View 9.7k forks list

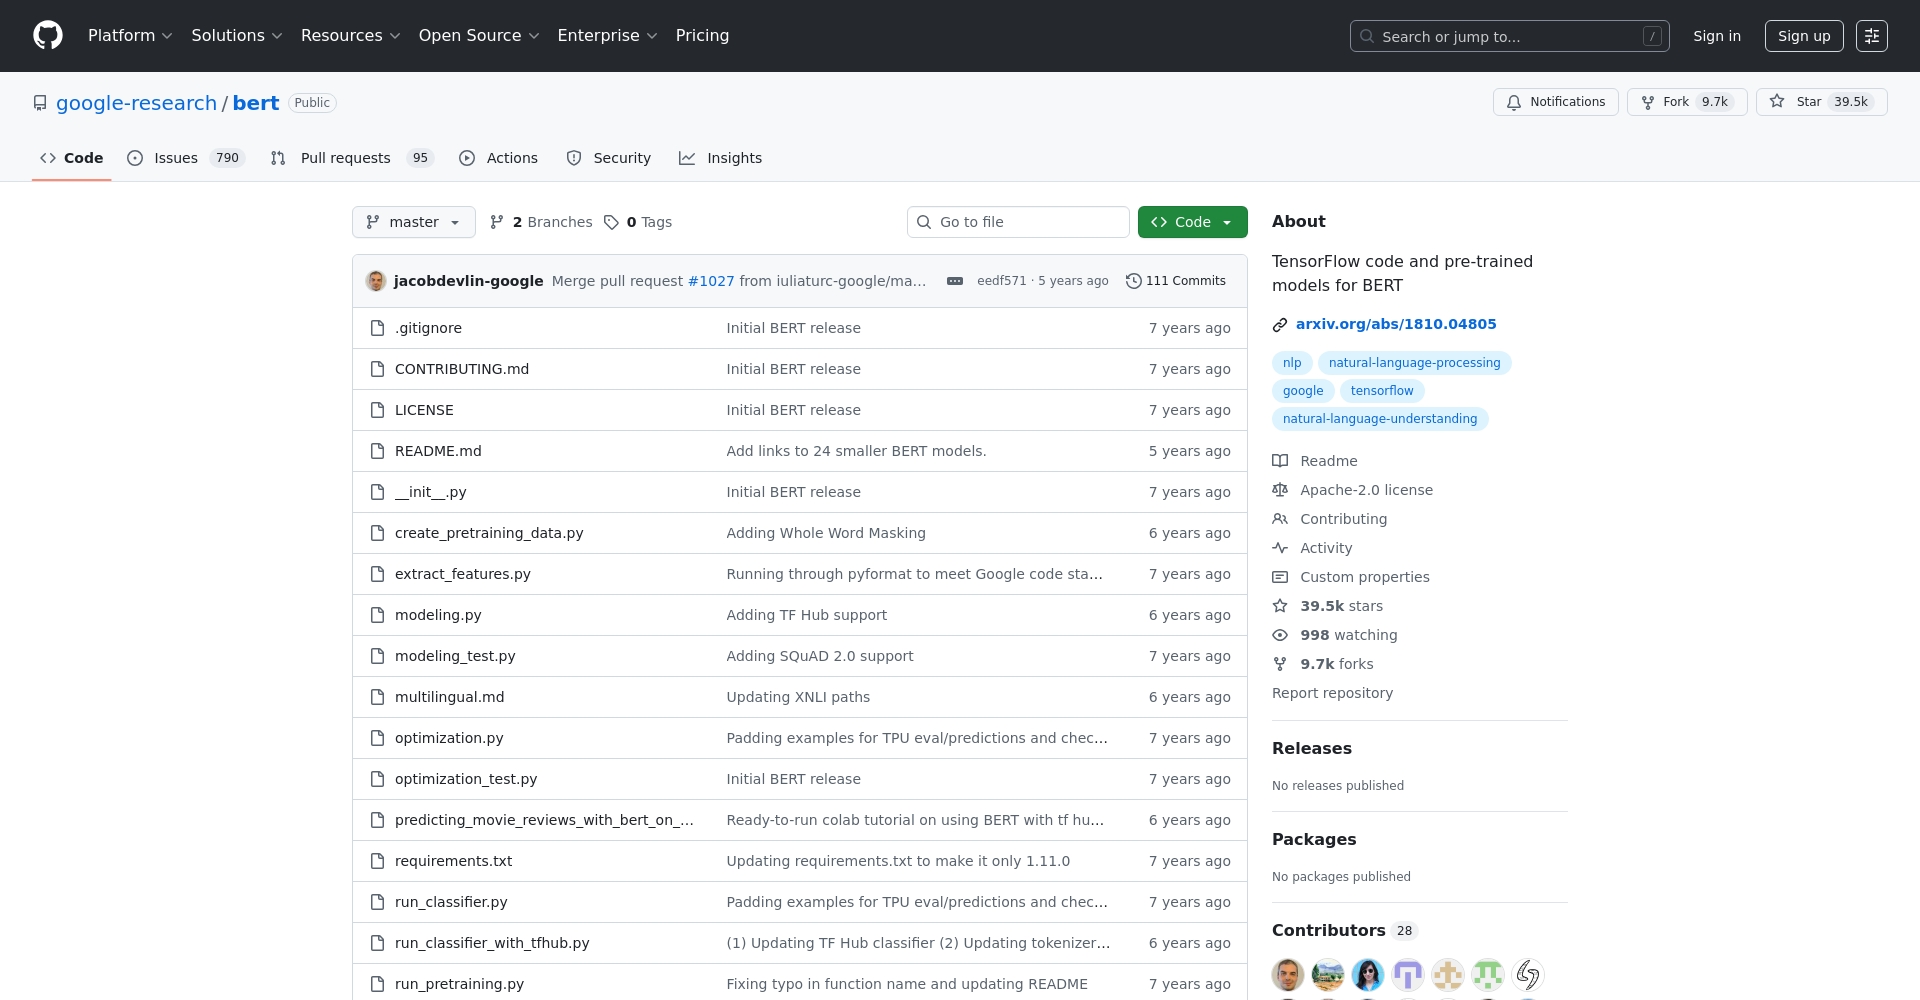(x=1323, y=664)
